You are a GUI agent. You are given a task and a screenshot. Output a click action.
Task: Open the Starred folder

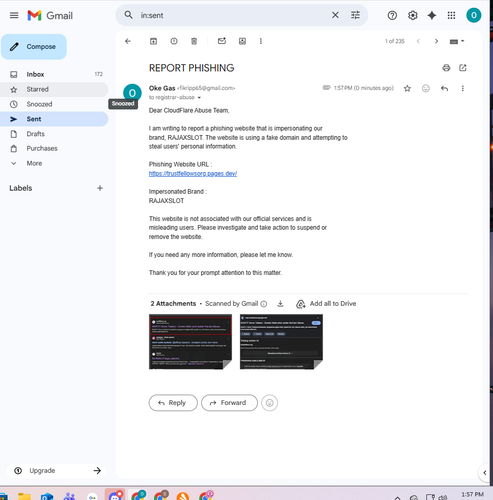pyautogui.click(x=54, y=89)
